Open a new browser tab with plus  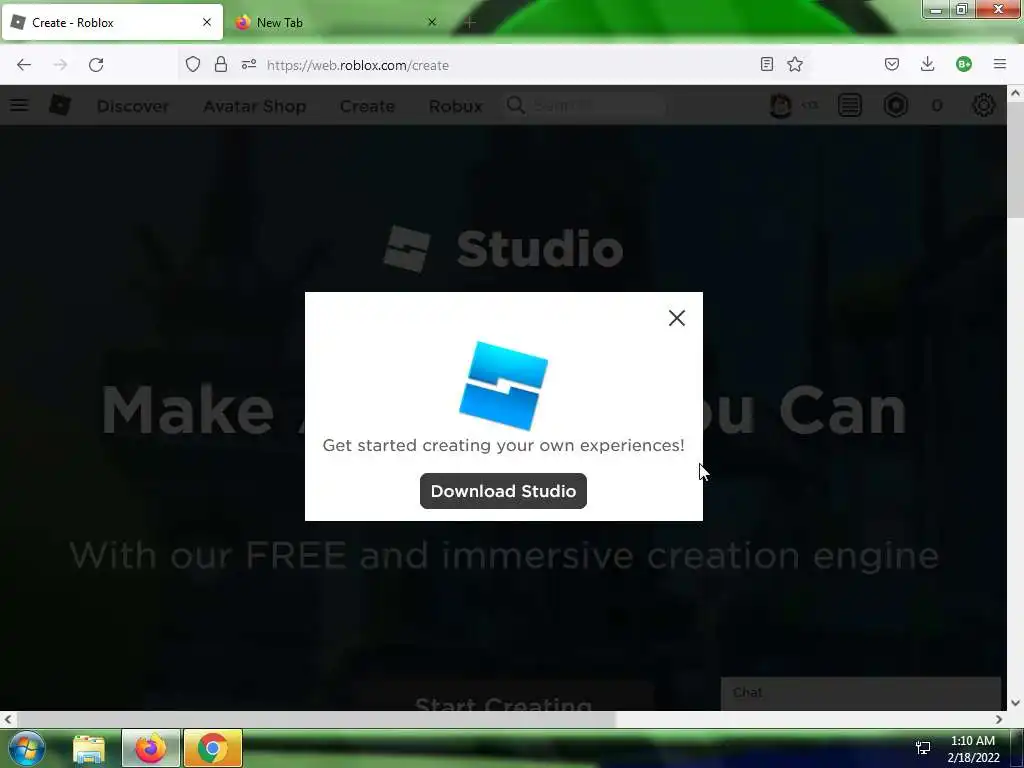point(470,23)
